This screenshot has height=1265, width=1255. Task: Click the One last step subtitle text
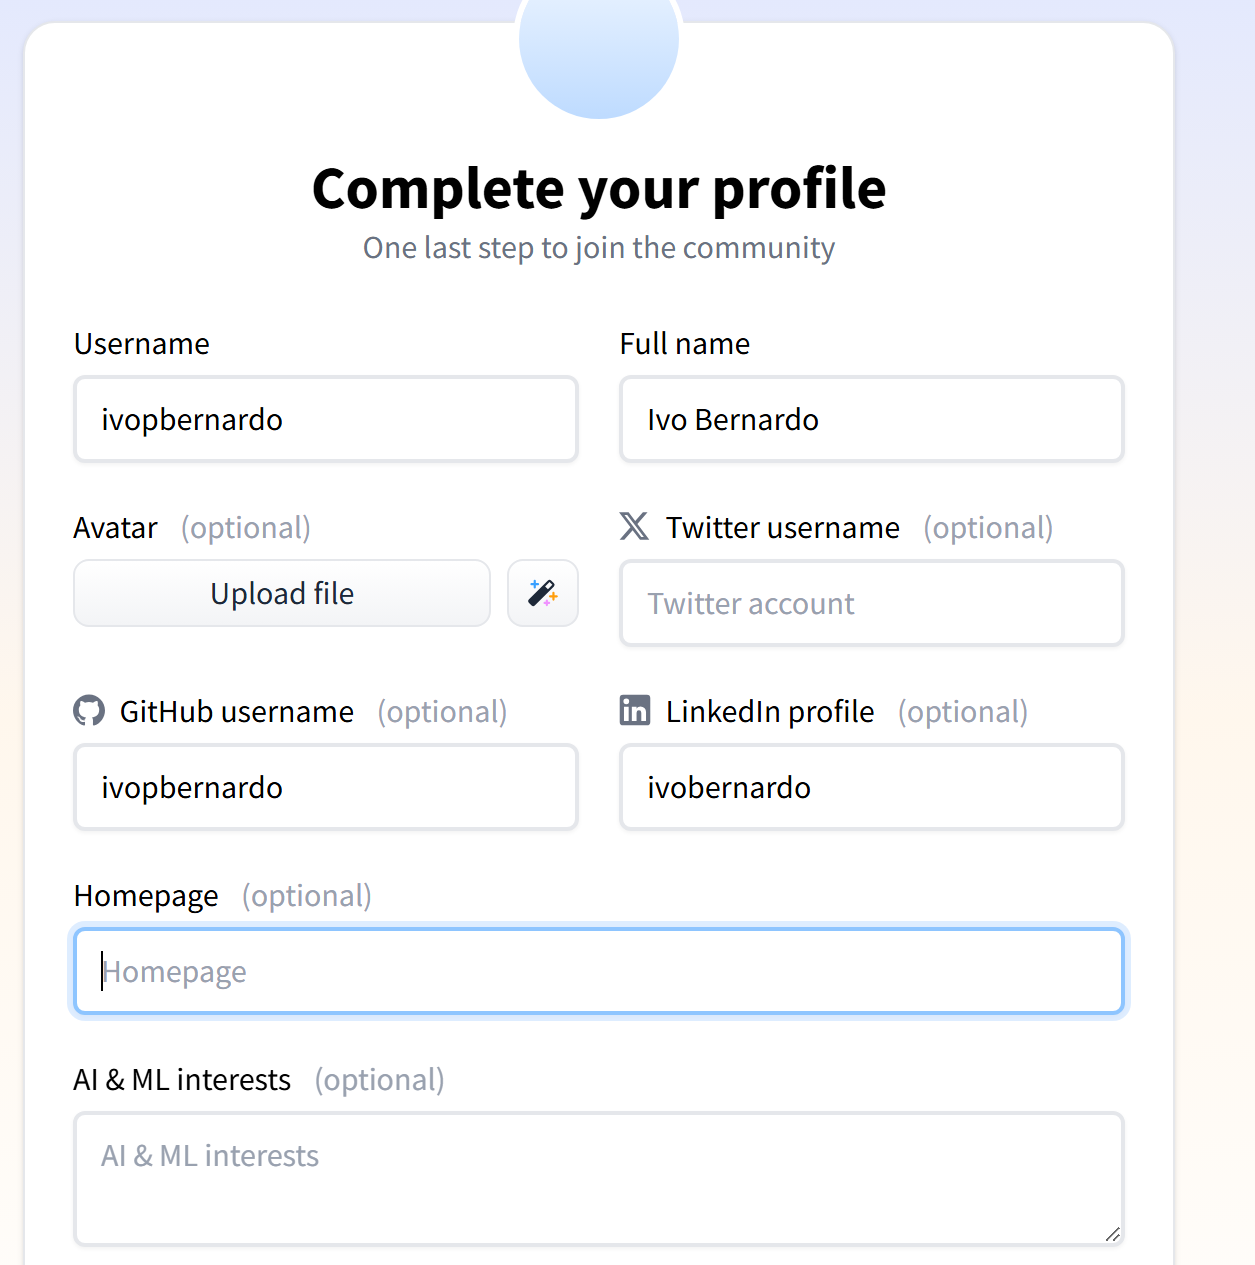(x=598, y=247)
